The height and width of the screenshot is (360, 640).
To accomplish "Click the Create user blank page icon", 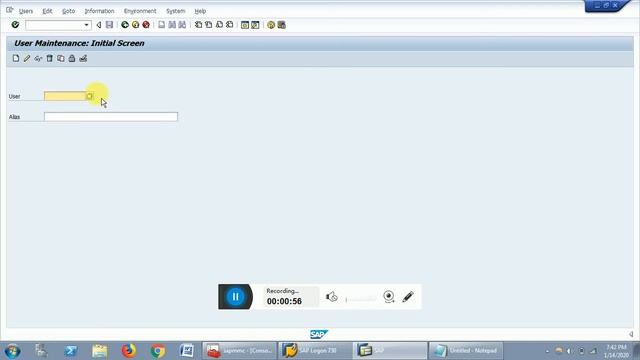I will 16,58.
